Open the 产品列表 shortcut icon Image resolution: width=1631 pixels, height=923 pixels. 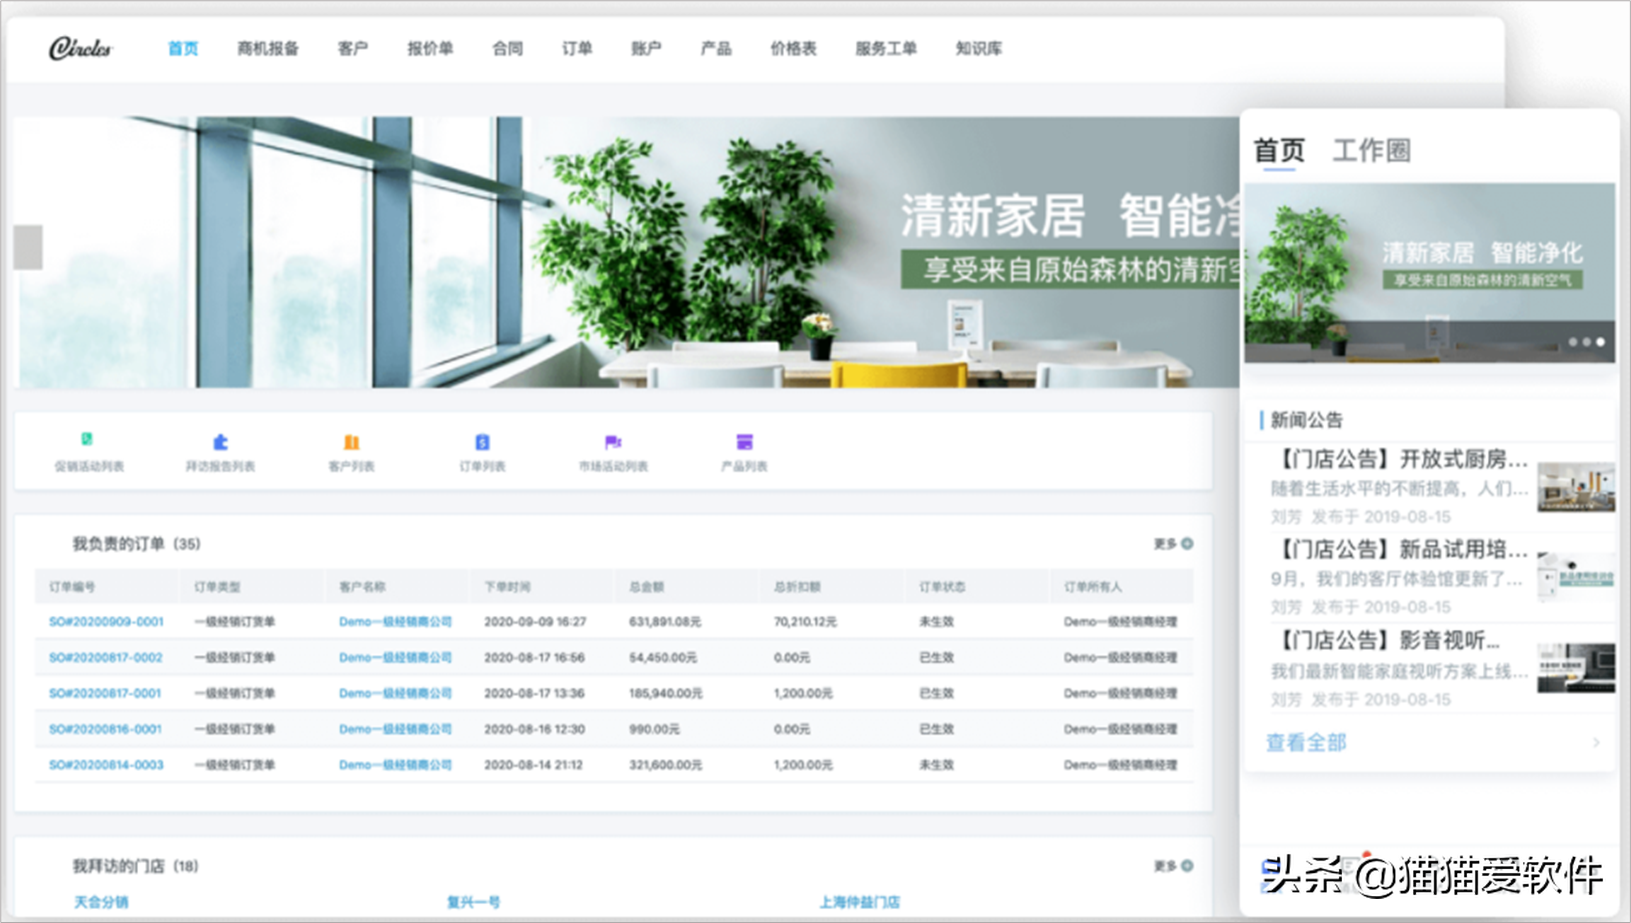point(744,451)
